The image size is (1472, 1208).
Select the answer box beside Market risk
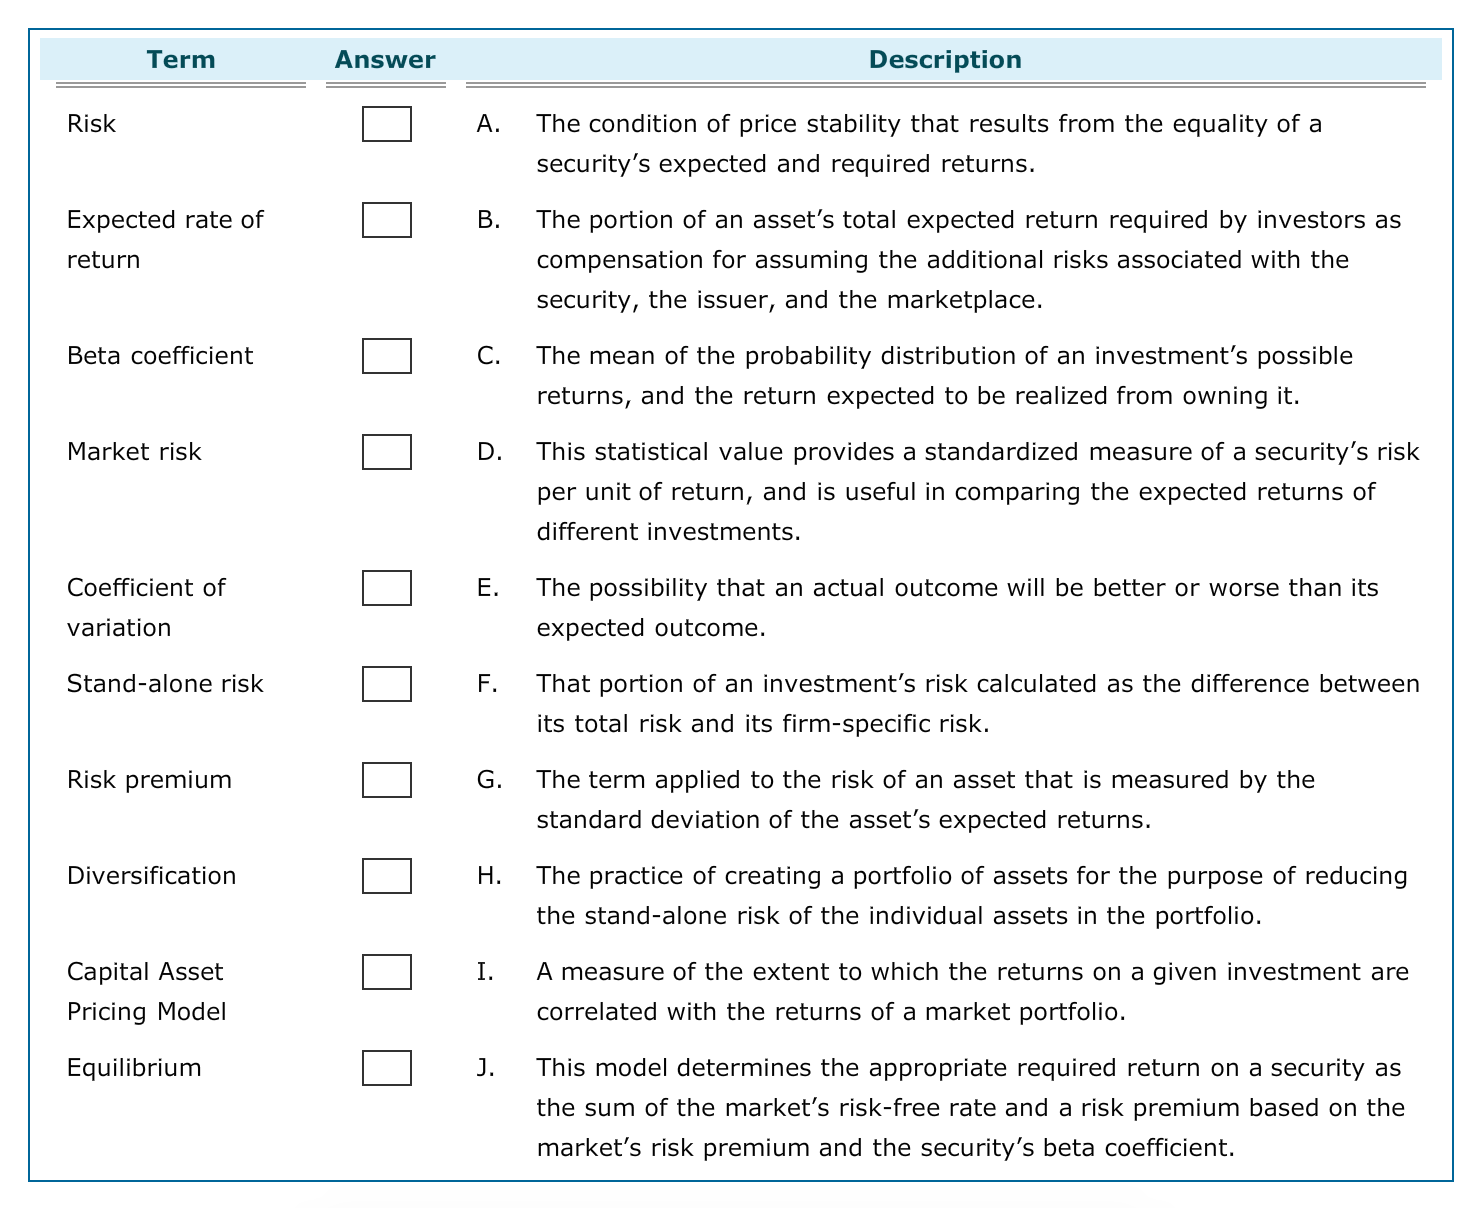[386, 452]
